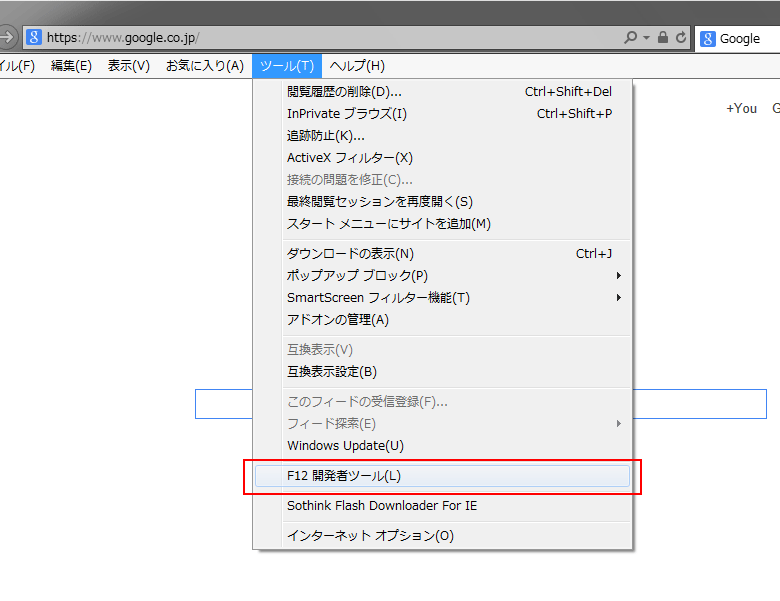This screenshot has height=601, width=780.
Task: Open the お気に入り(A) menu
Action: (x=205, y=66)
